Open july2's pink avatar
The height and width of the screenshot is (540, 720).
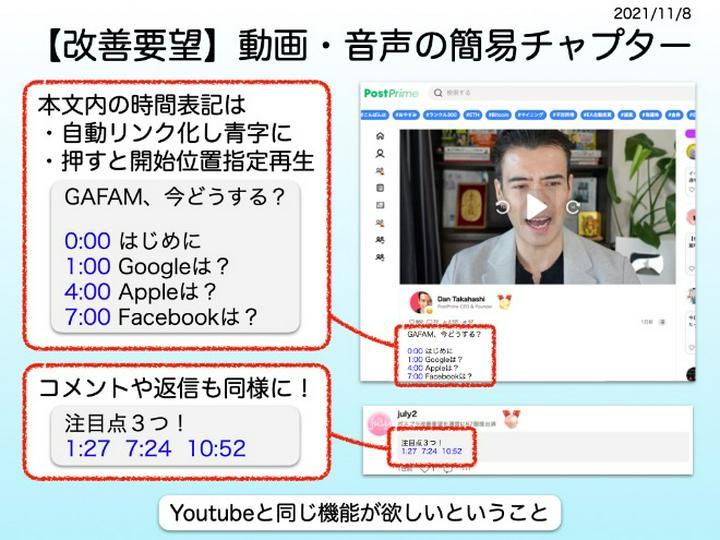pos(380,424)
